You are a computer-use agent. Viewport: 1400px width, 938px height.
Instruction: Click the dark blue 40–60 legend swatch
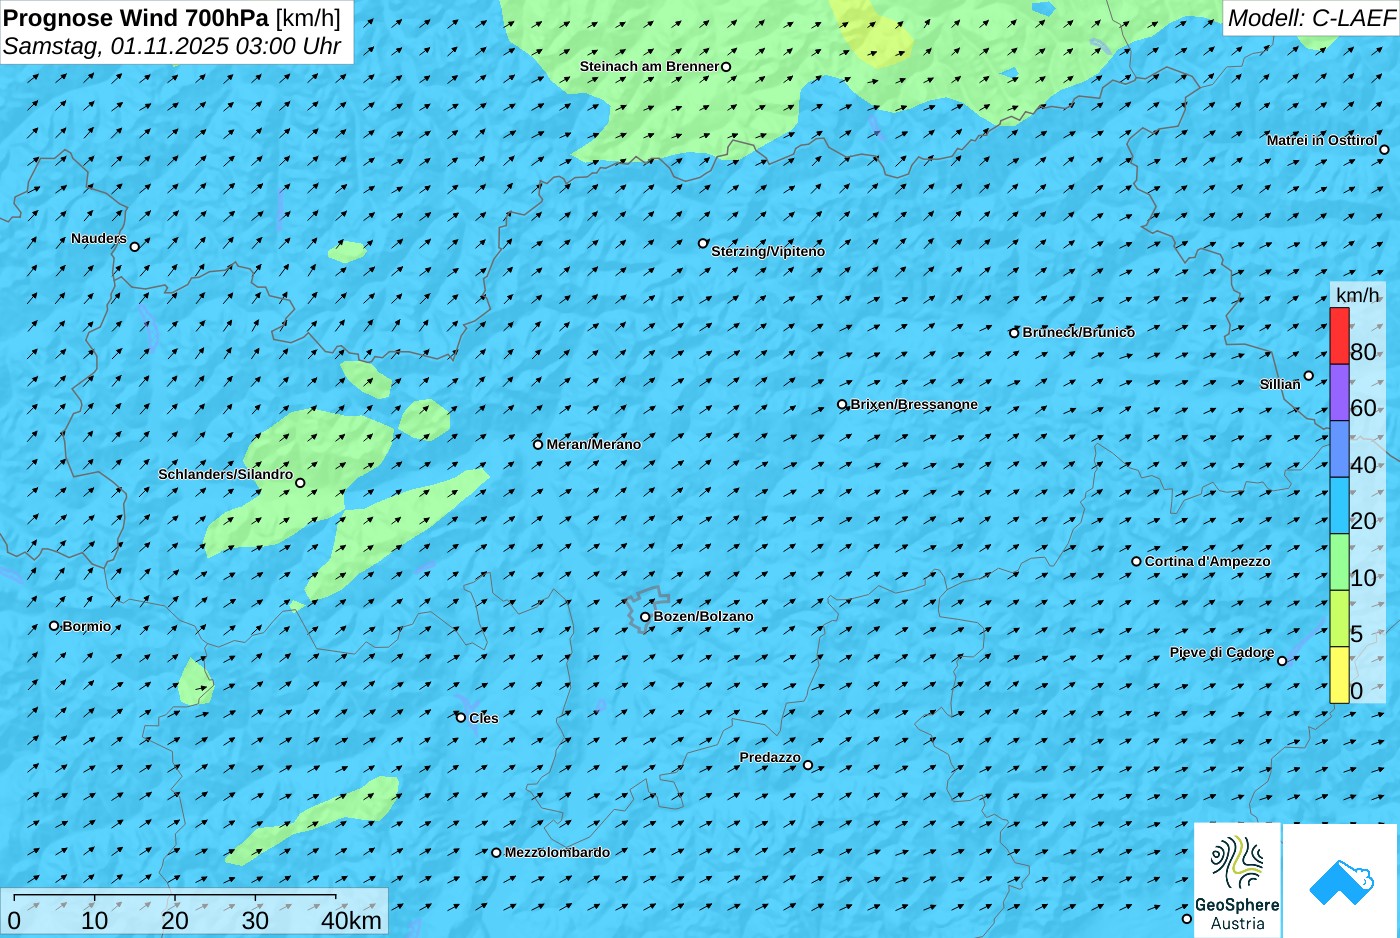pos(1339,449)
